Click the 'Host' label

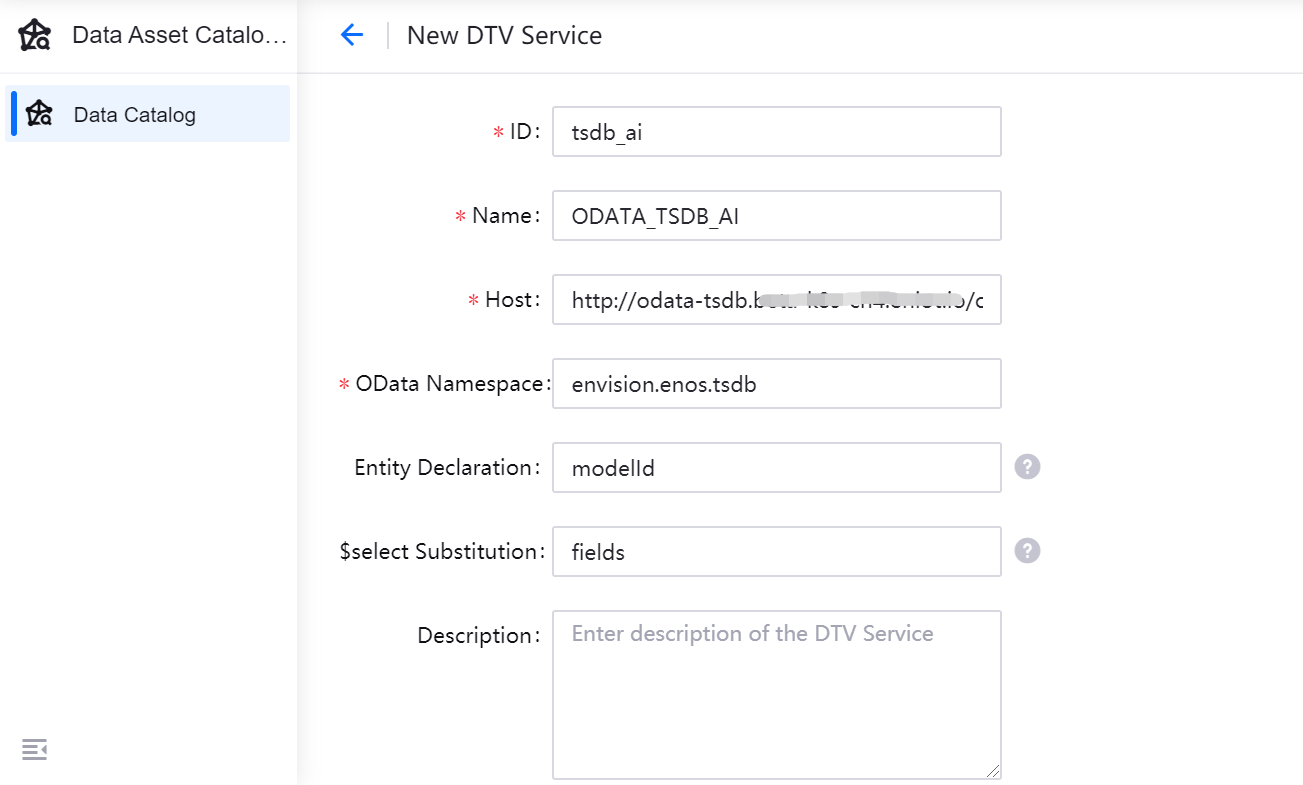tap(511, 300)
